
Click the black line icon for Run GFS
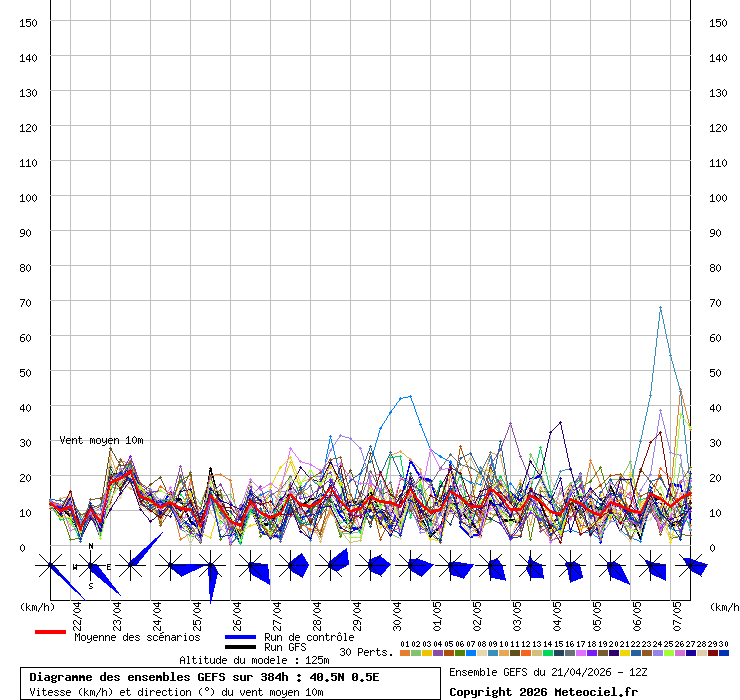pos(240,647)
